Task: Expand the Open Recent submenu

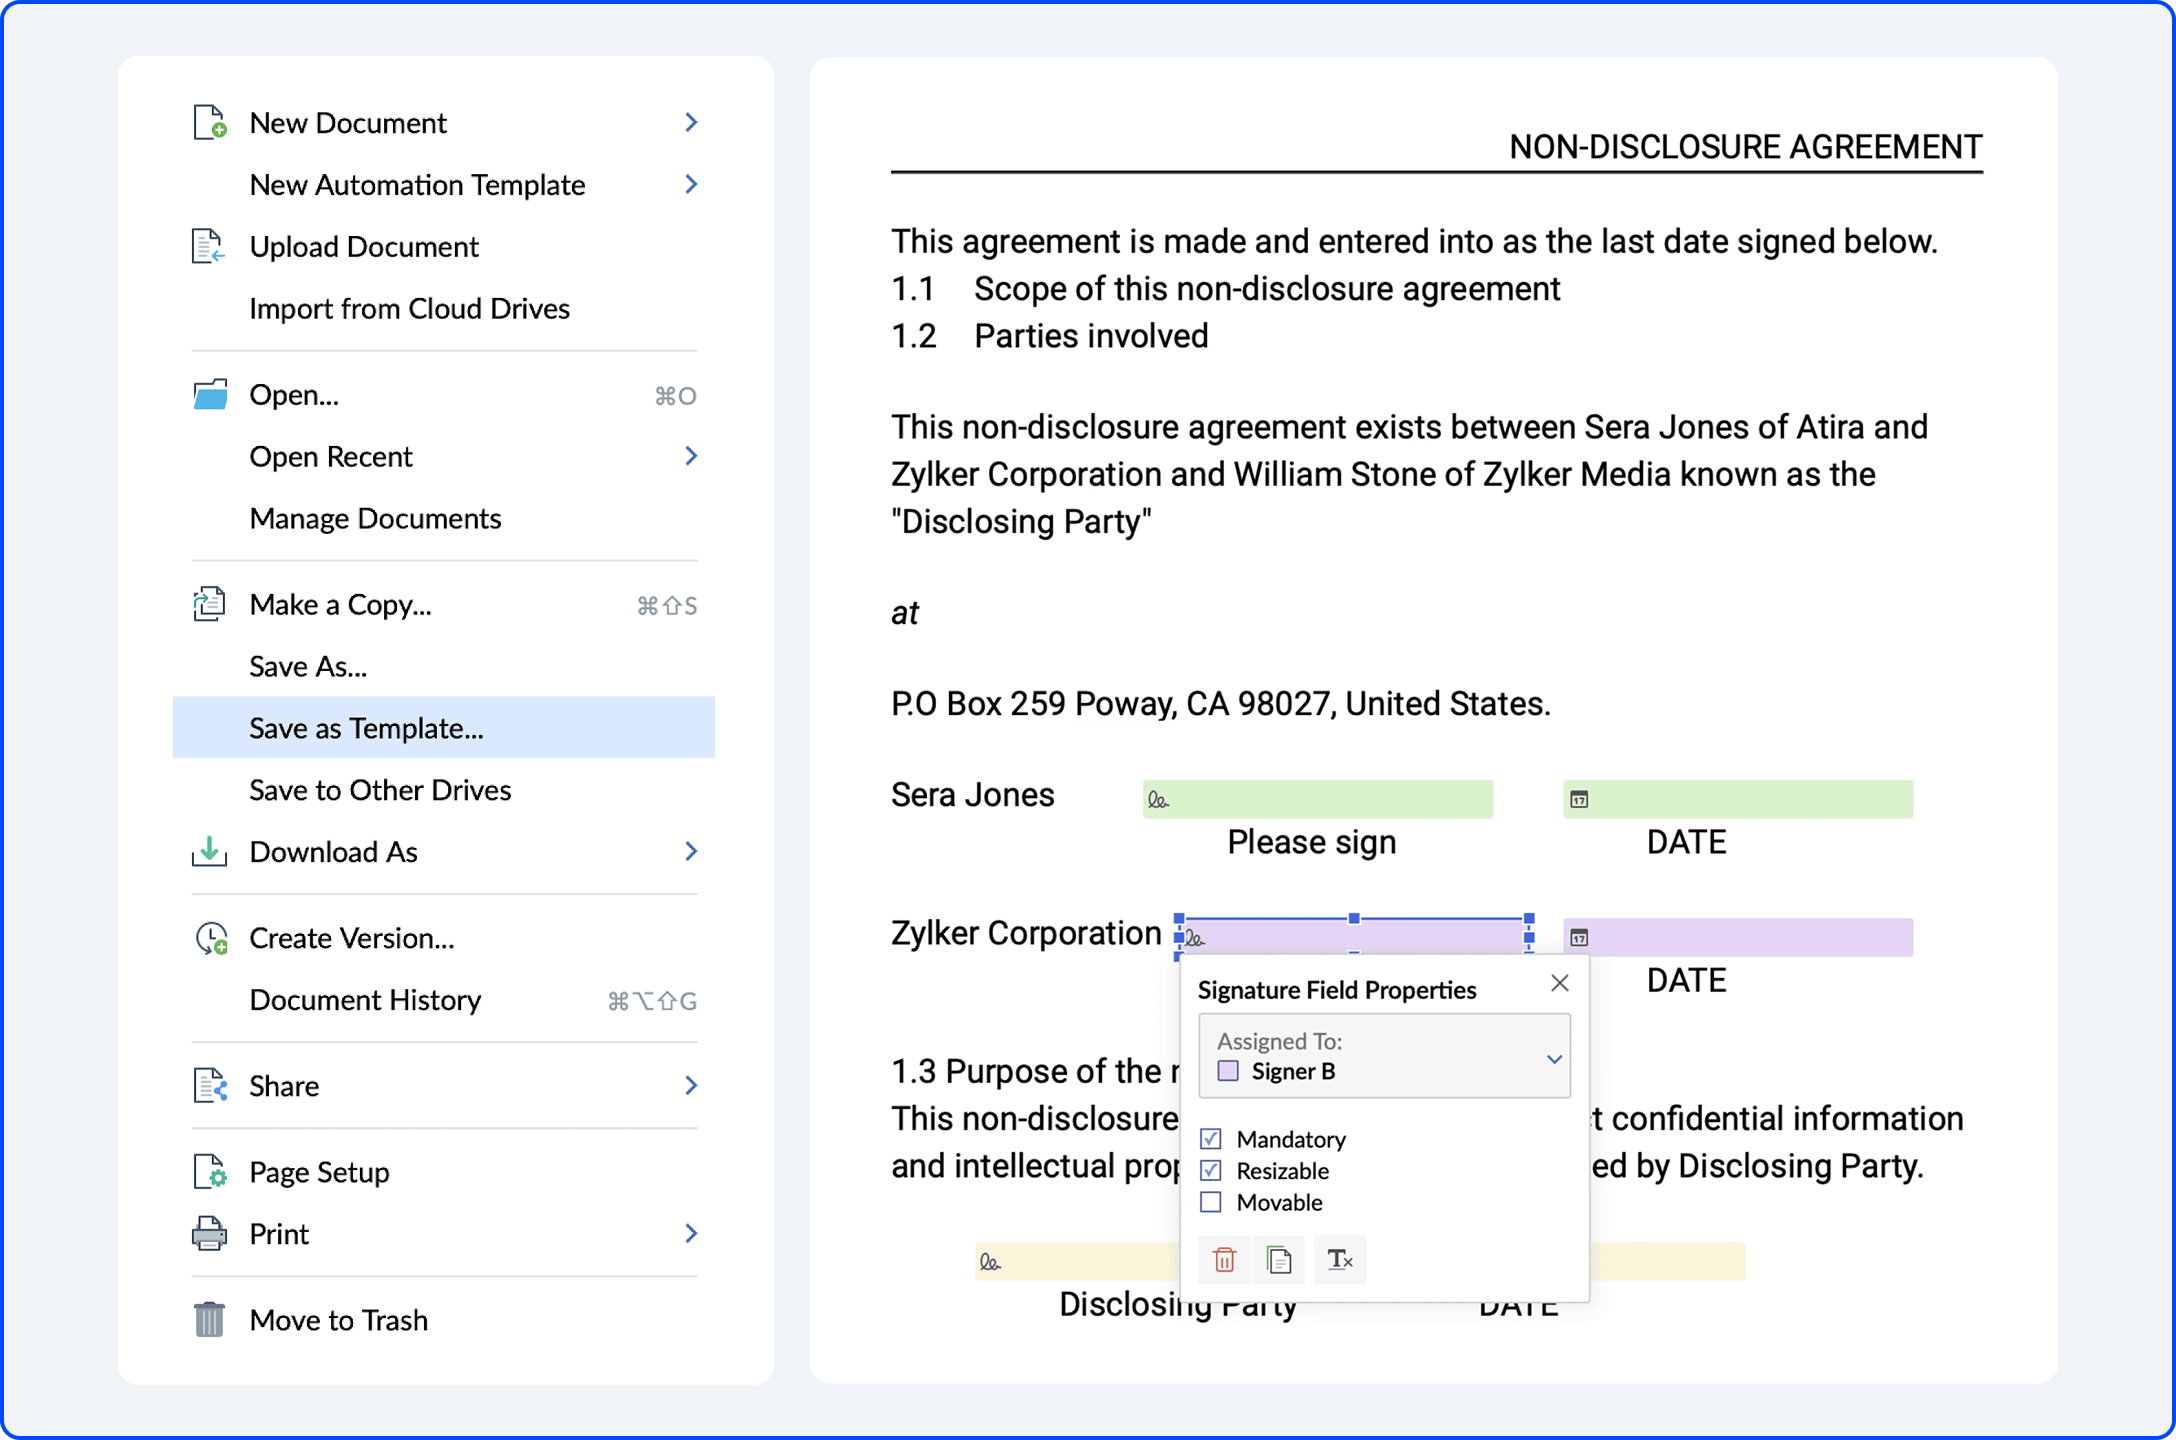Action: coord(691,456)
